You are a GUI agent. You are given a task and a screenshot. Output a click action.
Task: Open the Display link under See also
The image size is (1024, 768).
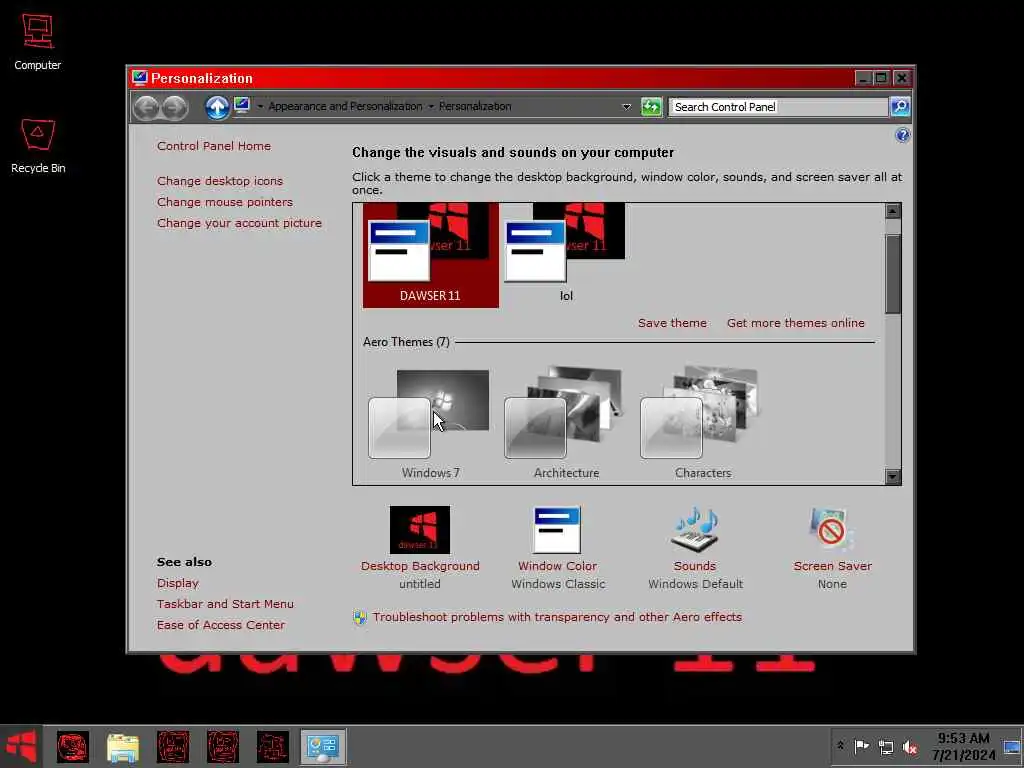point(177,583)
